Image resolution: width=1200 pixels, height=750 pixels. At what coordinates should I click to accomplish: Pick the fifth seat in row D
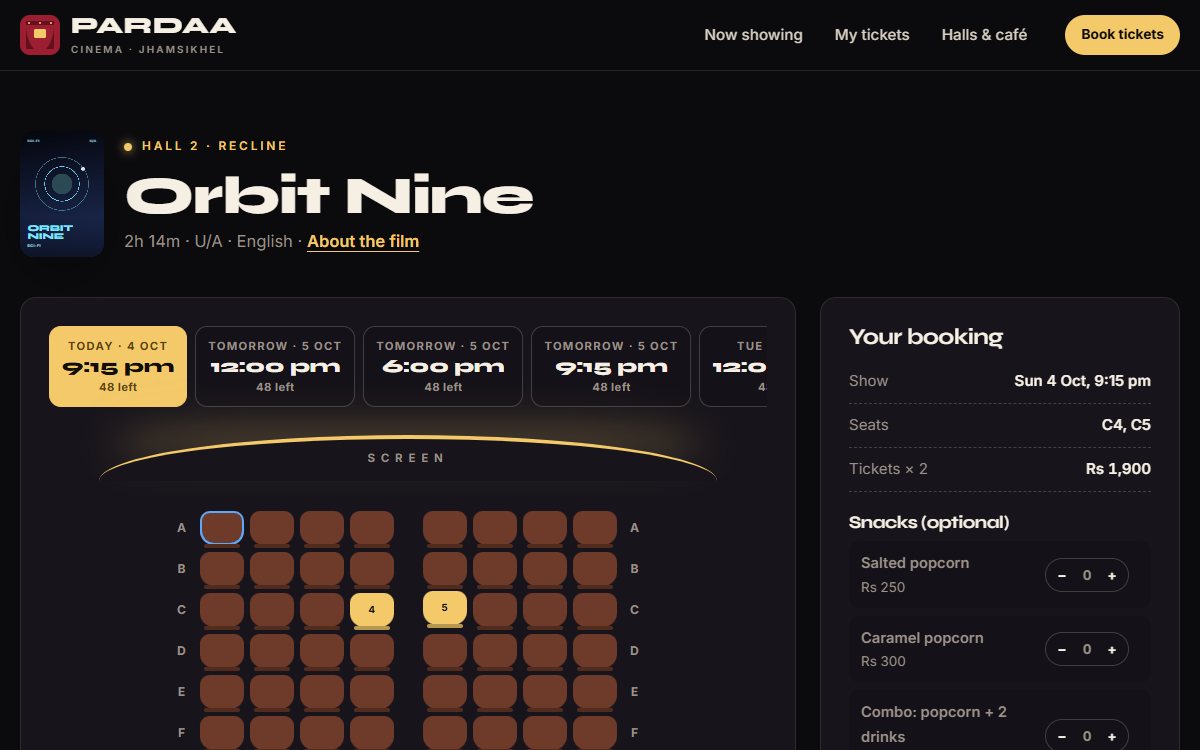coord(445,650)
